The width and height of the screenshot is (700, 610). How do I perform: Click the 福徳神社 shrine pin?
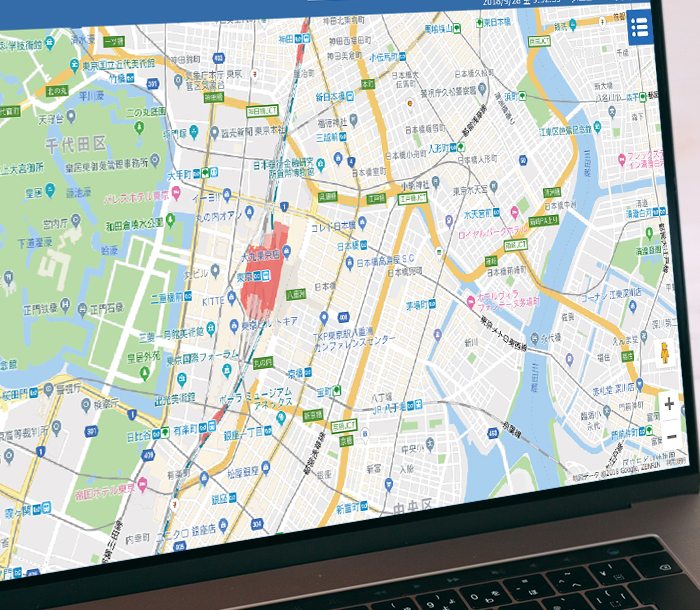click(354, 120)
